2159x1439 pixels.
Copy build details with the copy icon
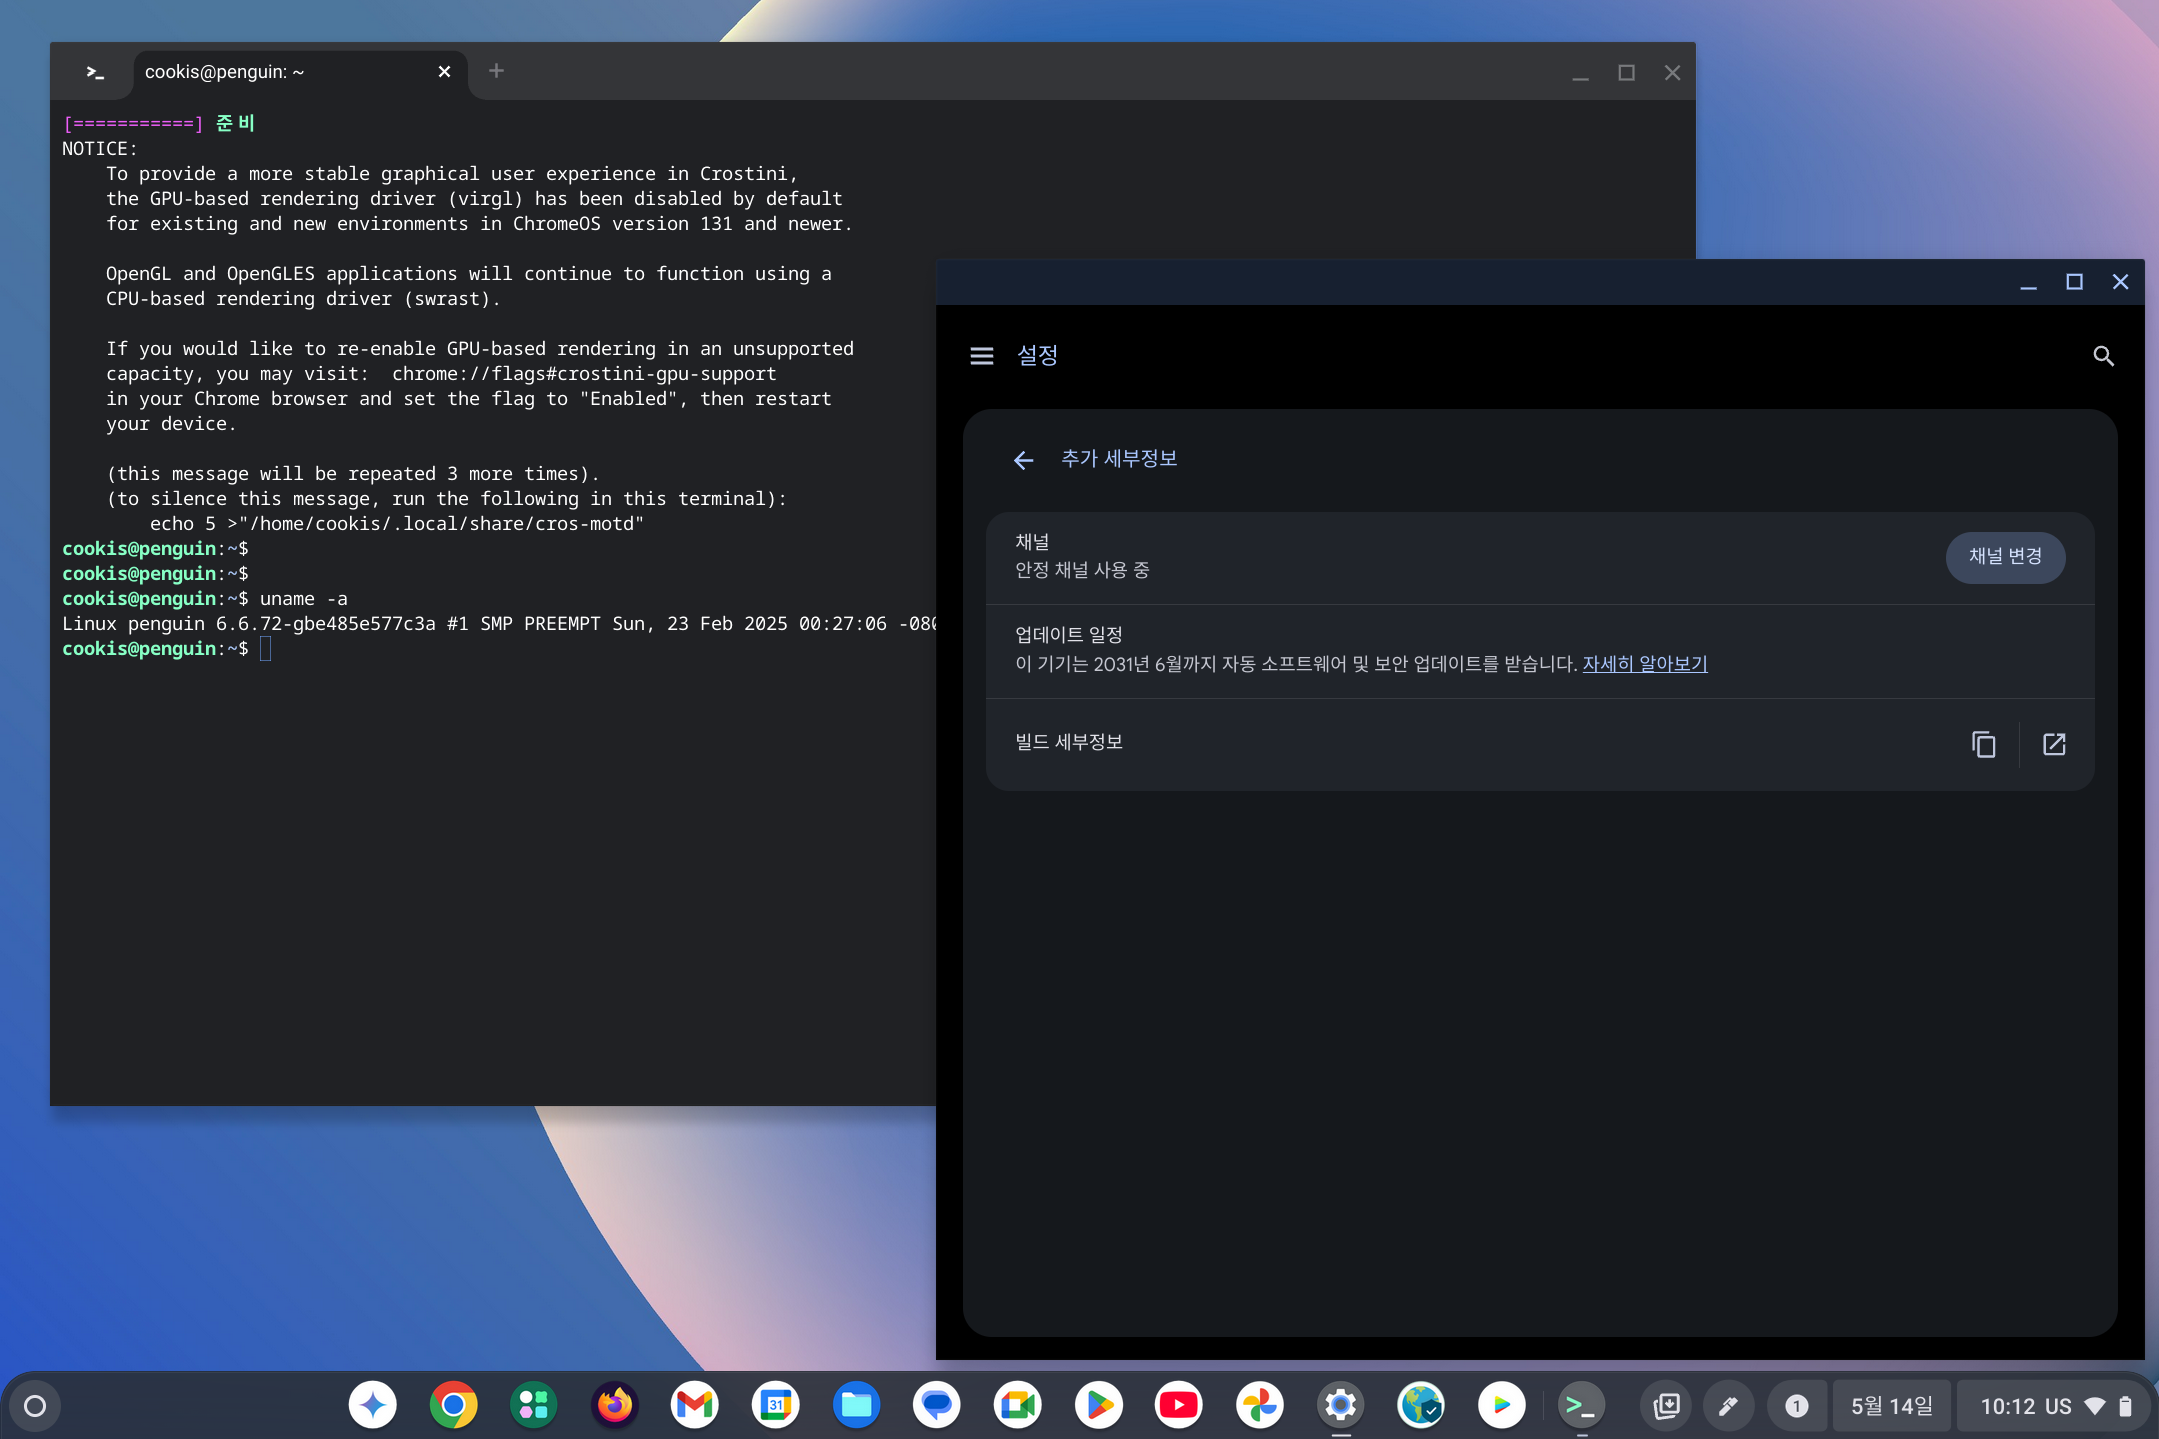pyautogui.click(x=1983, y=744)
